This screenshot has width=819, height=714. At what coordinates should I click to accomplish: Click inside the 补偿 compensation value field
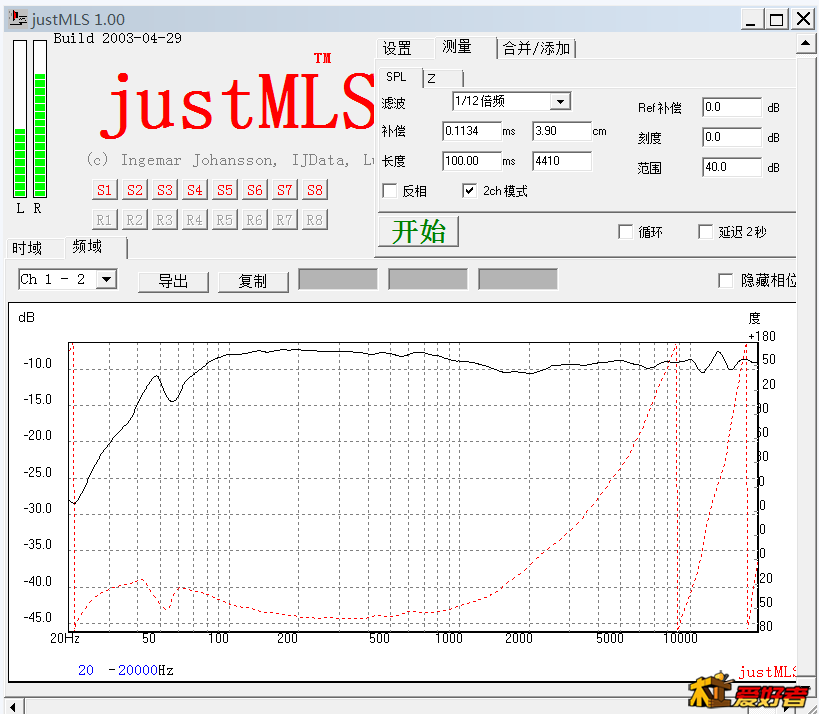(x=472, y=130)
